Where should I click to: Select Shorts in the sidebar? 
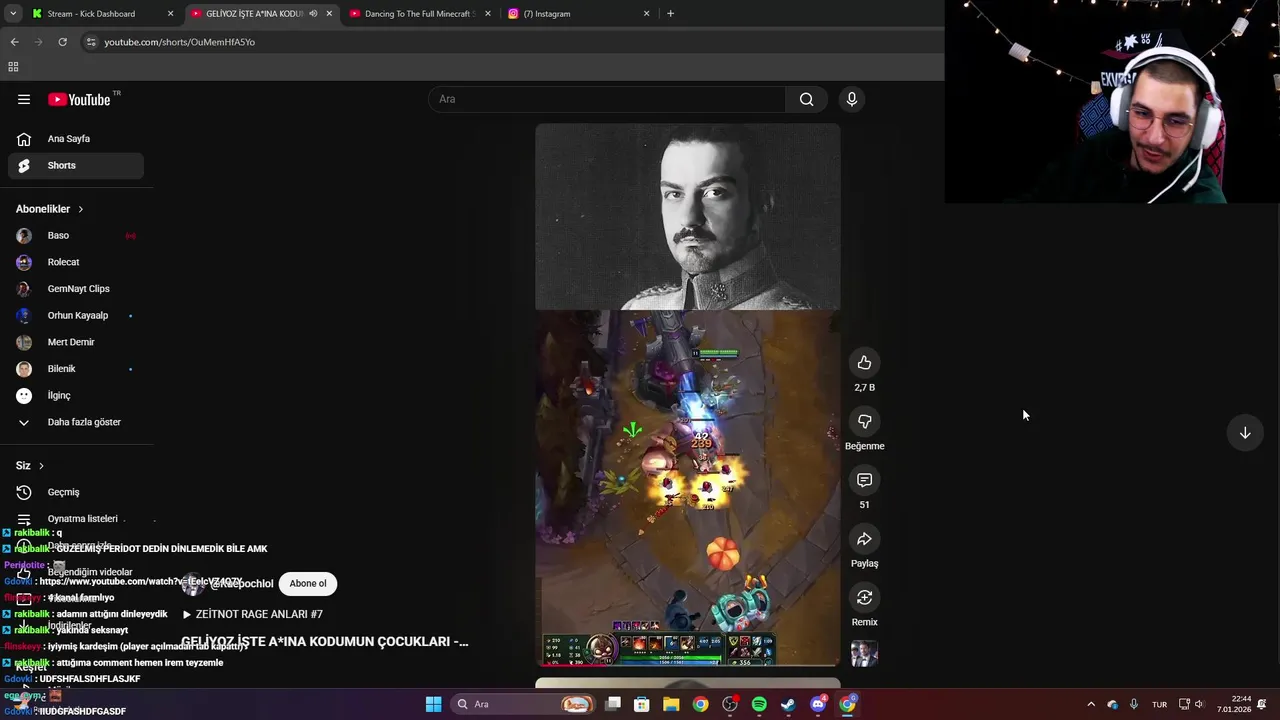[x=76, y=165]
